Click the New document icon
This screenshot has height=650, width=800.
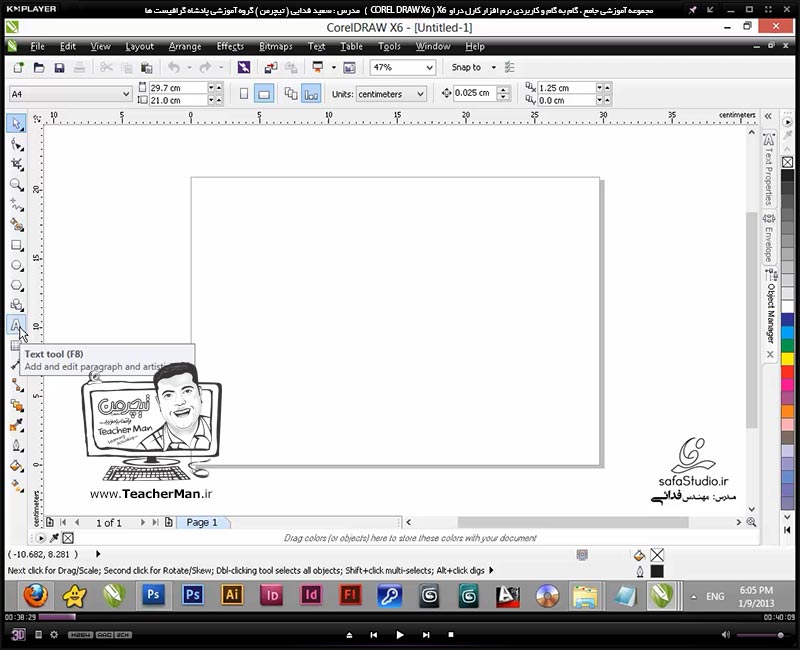coord(18,67)
